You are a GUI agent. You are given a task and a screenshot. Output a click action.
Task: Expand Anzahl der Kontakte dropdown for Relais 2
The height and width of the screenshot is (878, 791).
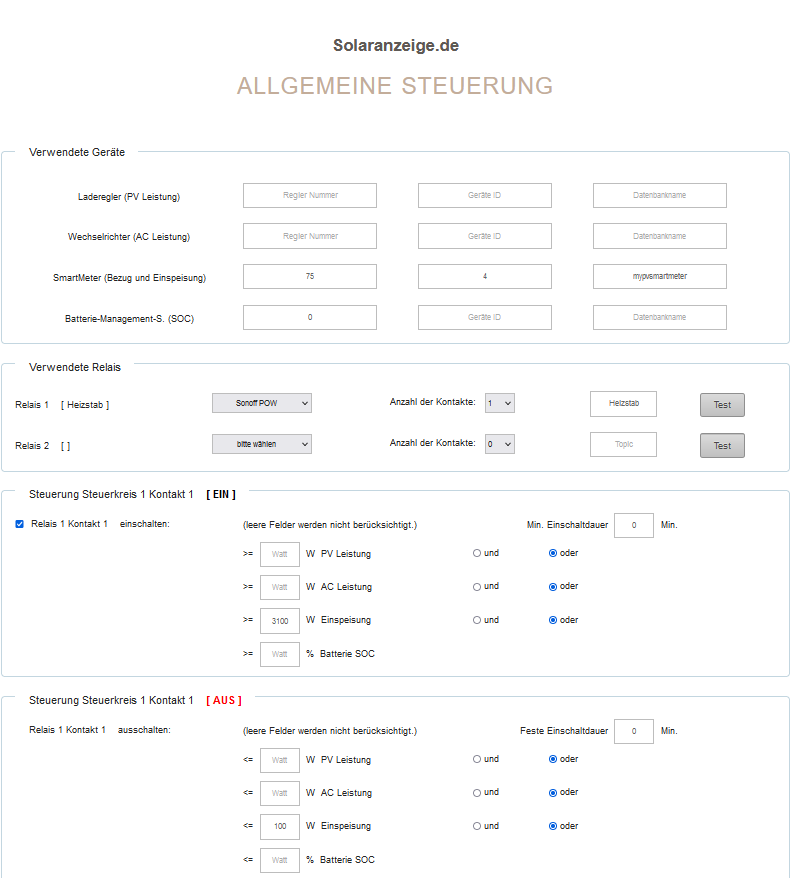tap(499, 443)
